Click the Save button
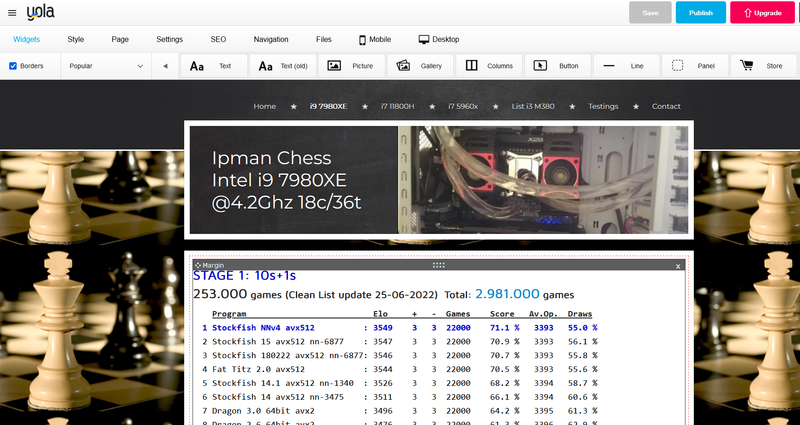The height and width of the screenshot is (425, 800). (x=650, y=13)
